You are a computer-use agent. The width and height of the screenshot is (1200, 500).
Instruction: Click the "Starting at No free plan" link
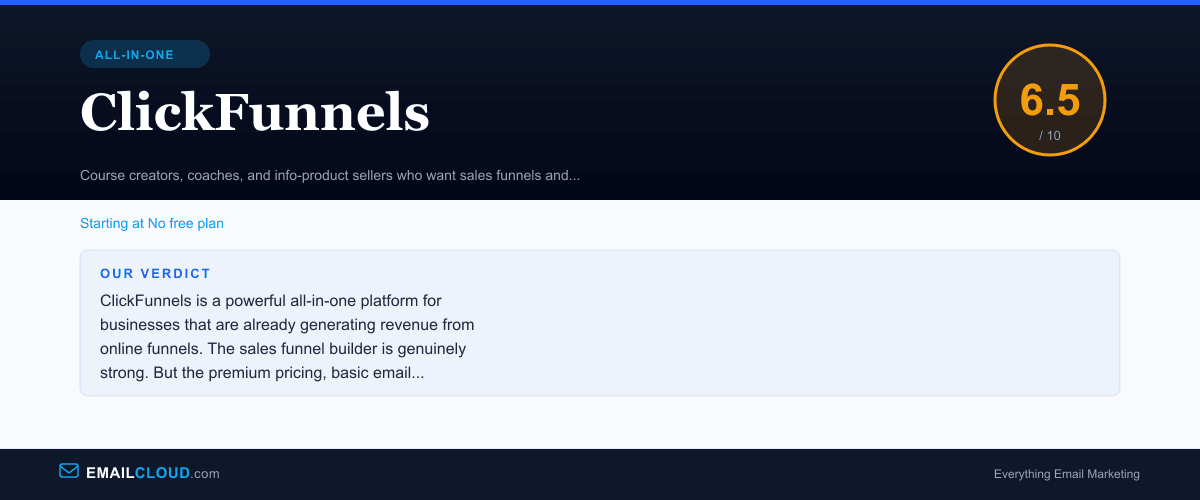click(152, 223)
